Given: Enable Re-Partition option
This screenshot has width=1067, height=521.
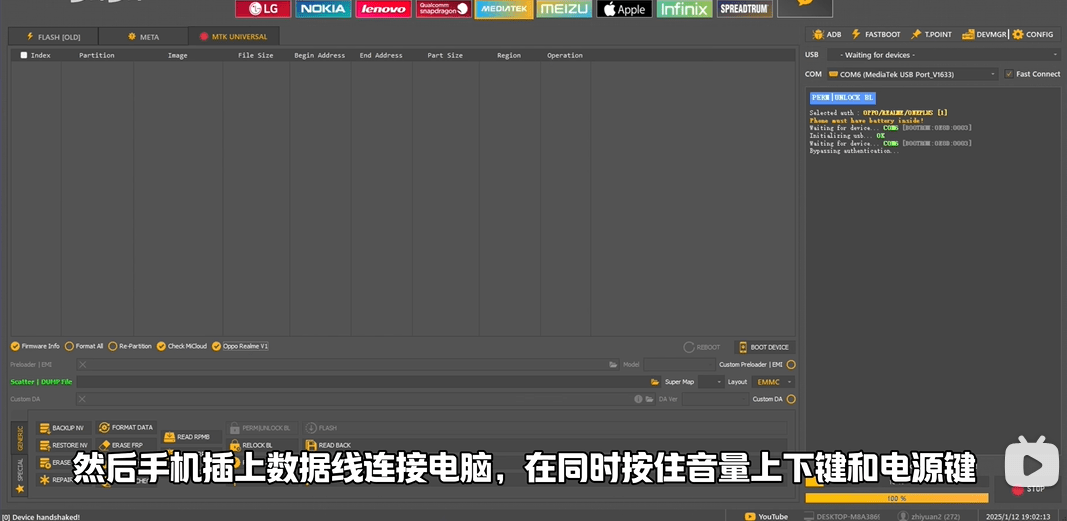Looking at the screenshot, I should pos(130,346).
